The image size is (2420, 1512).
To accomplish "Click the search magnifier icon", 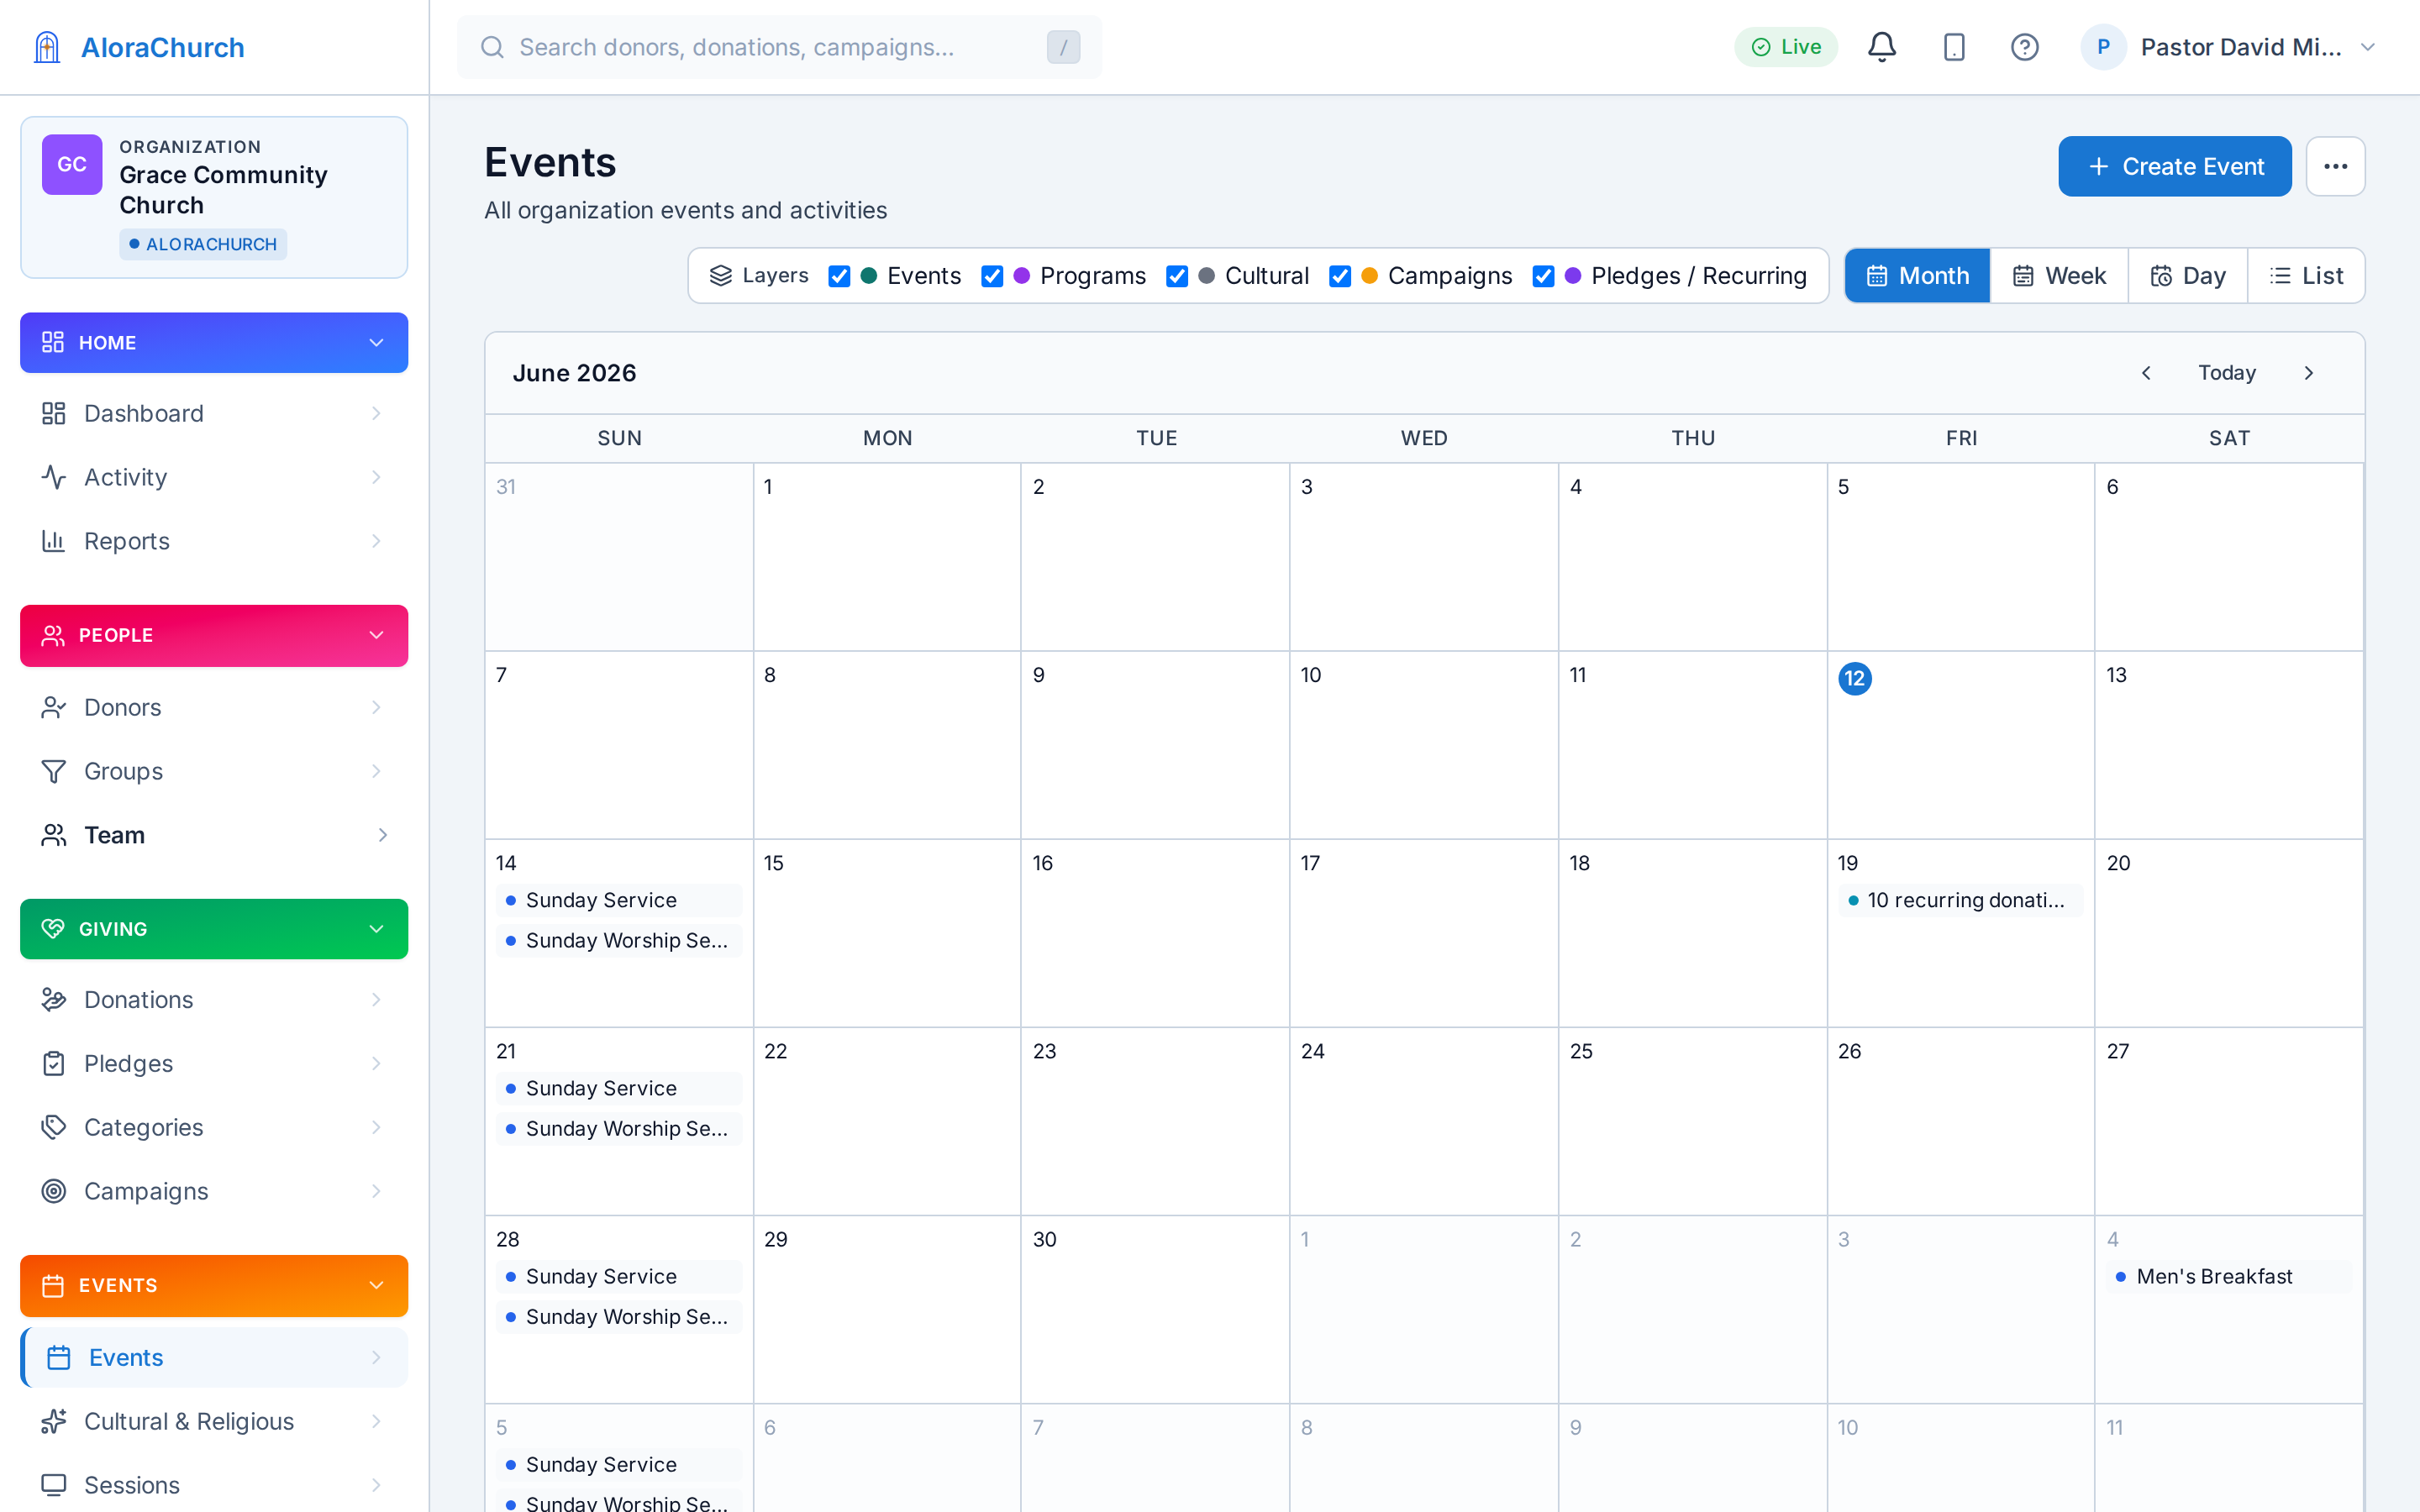I will point(492,47).
